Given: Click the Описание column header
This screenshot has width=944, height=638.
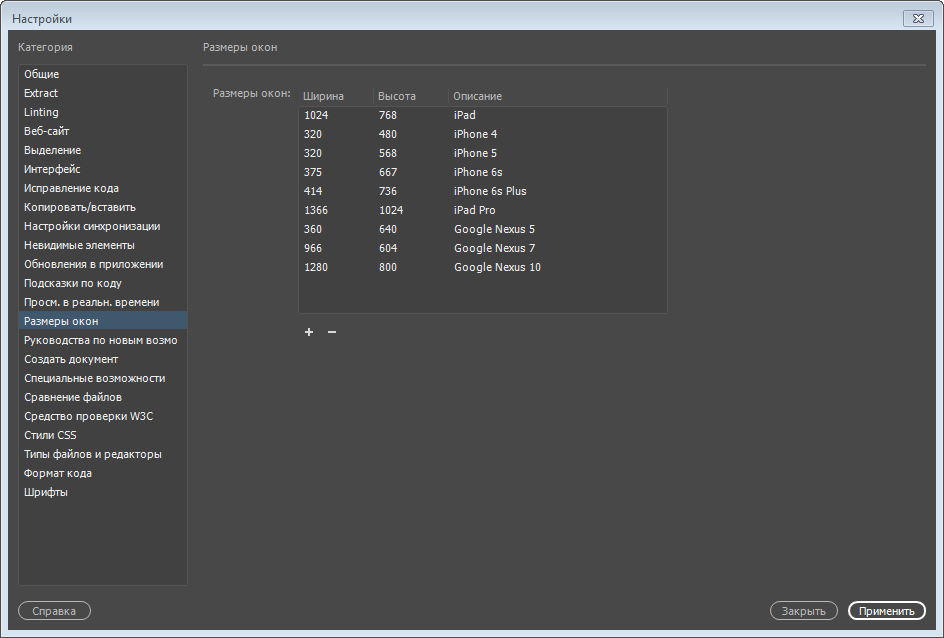Looking at the screenshot, I should coord(477,96).
